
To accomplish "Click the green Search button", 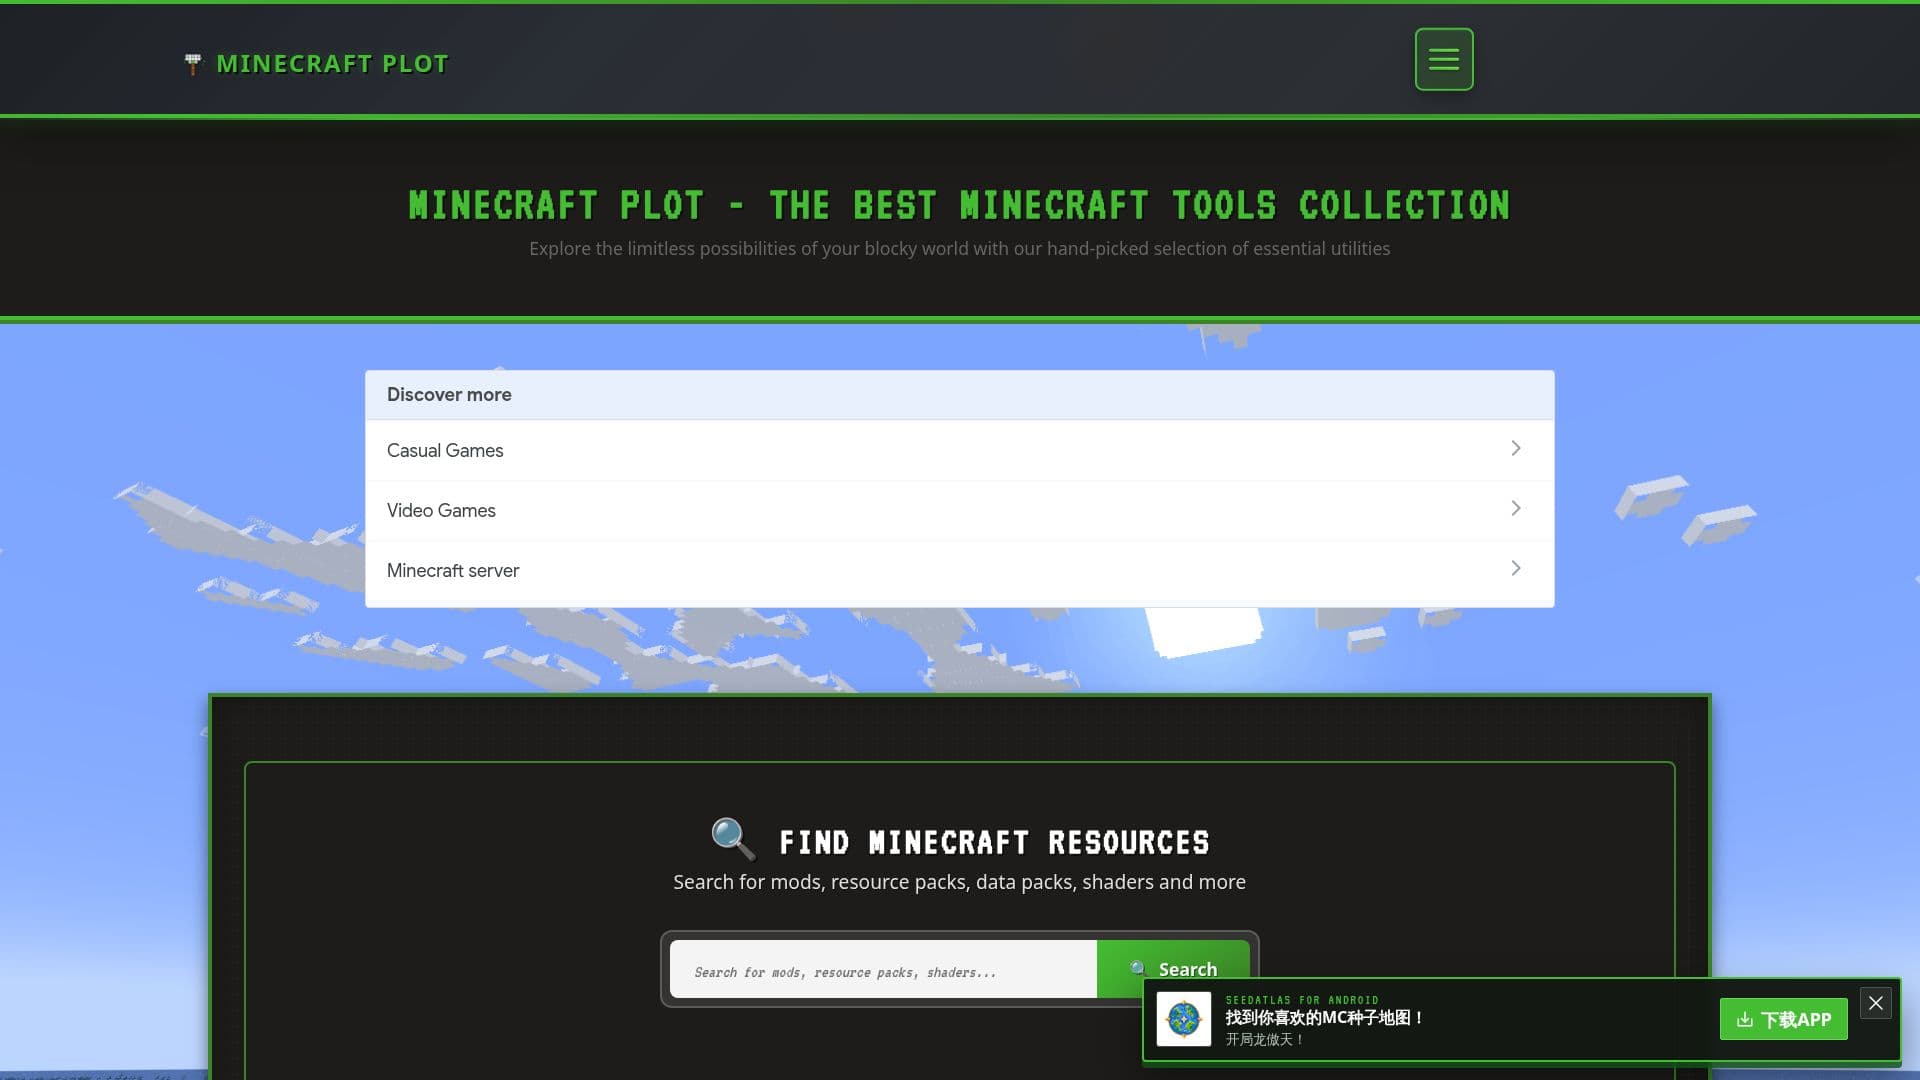I will click(1172, 969).
